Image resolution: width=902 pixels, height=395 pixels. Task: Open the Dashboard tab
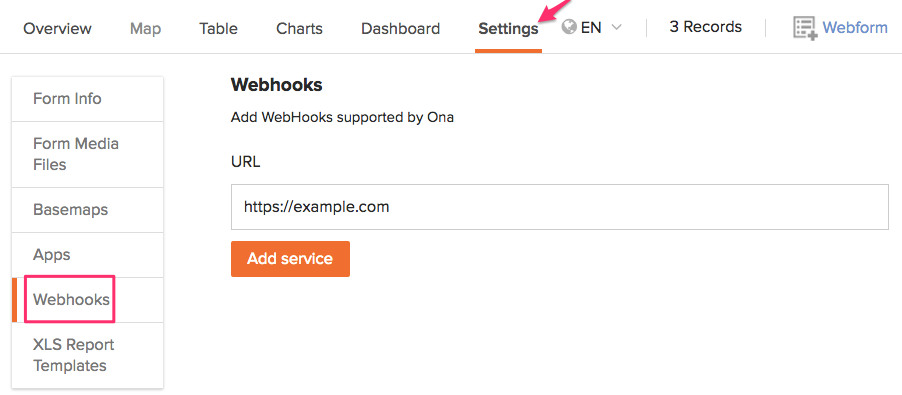pyautogui.click(x=400, y=28)
